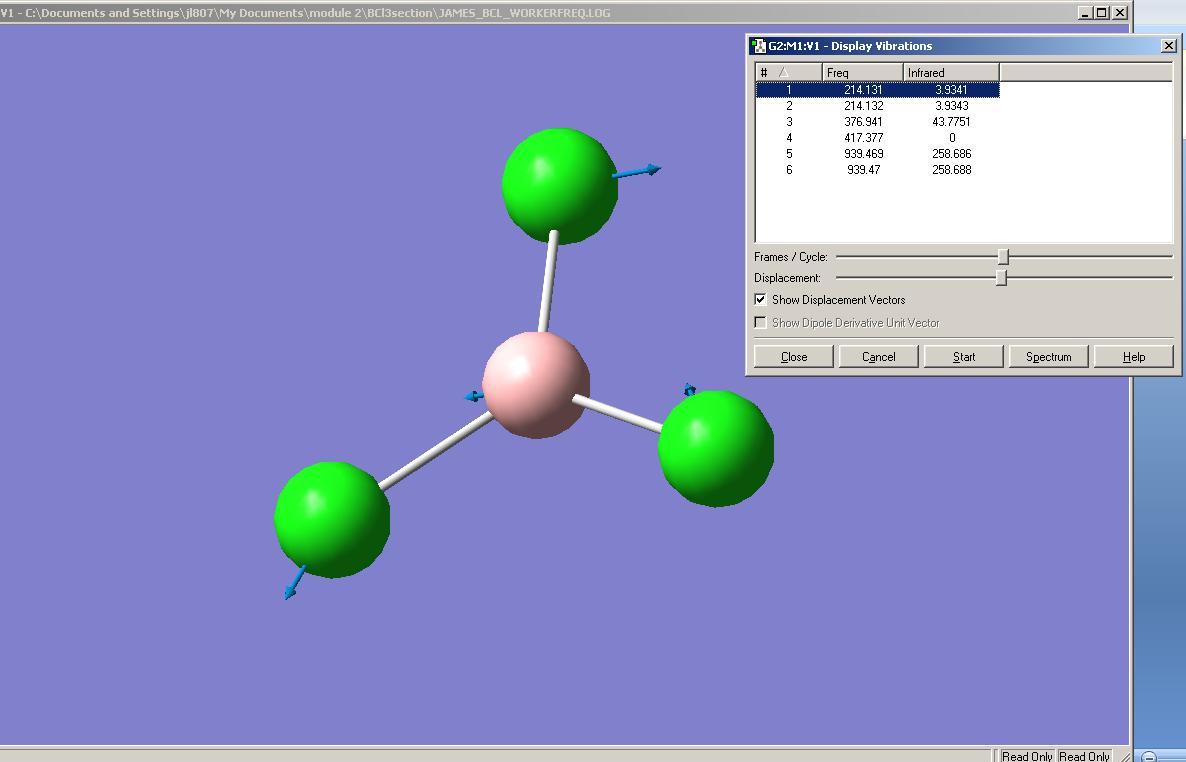Sort by the # column header
The height and width of the screenshot is (762, 1186).
(789, 73)
